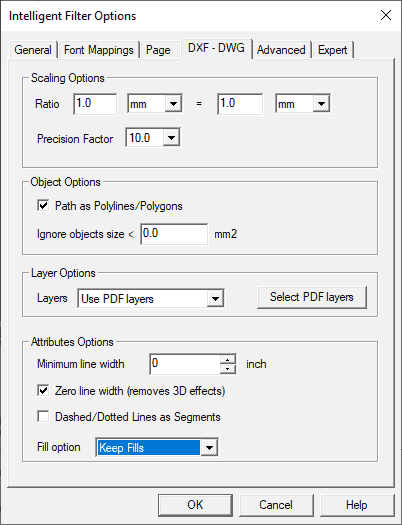Go to the Advanced tab
This screenshot has height=525, width=402.
281,50
